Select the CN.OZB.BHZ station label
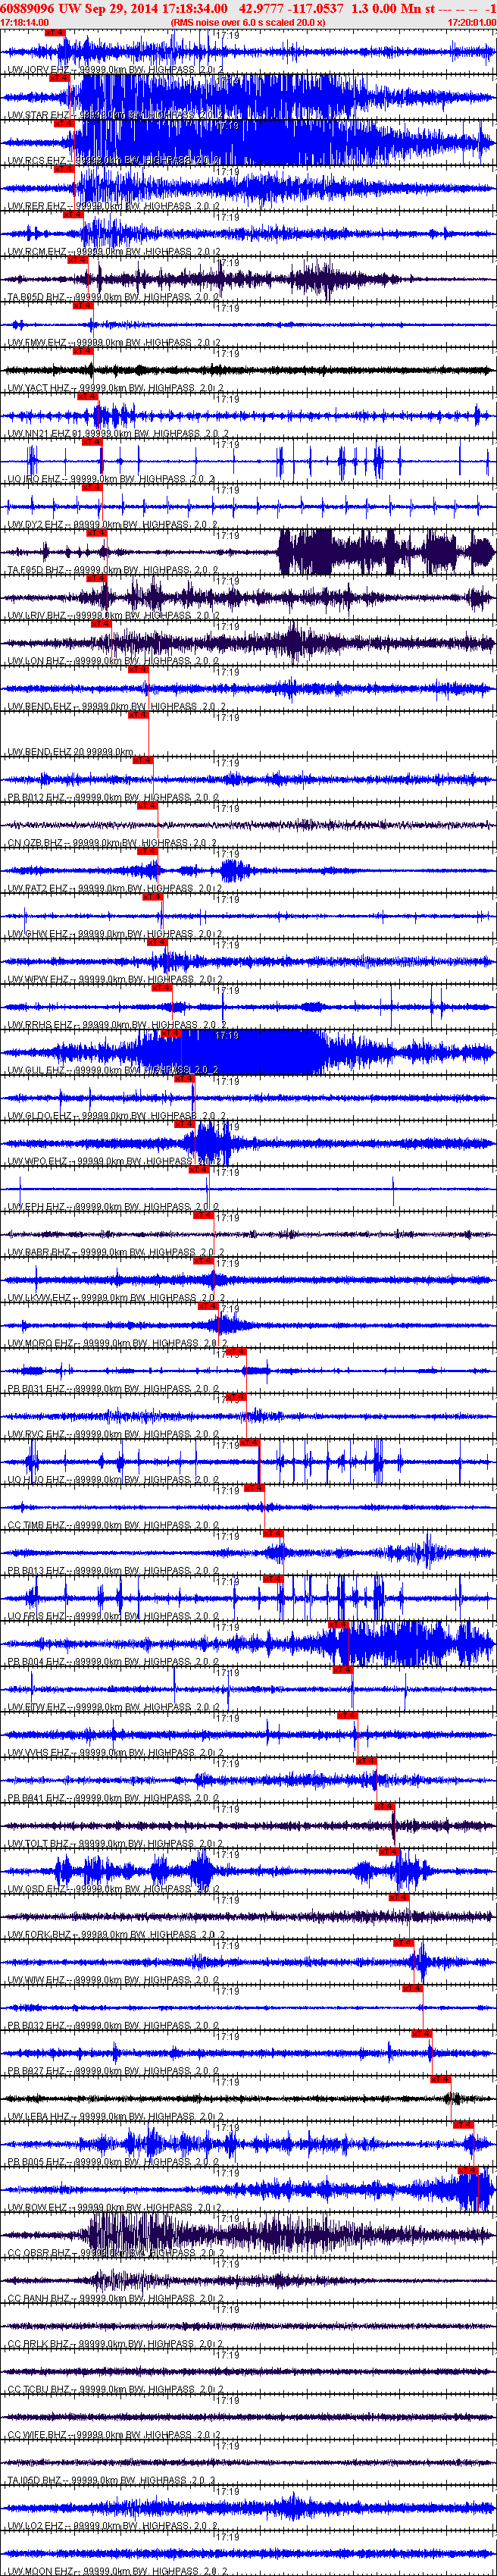This screenshot has width=497, height=2576. click(x=111, y=843)
